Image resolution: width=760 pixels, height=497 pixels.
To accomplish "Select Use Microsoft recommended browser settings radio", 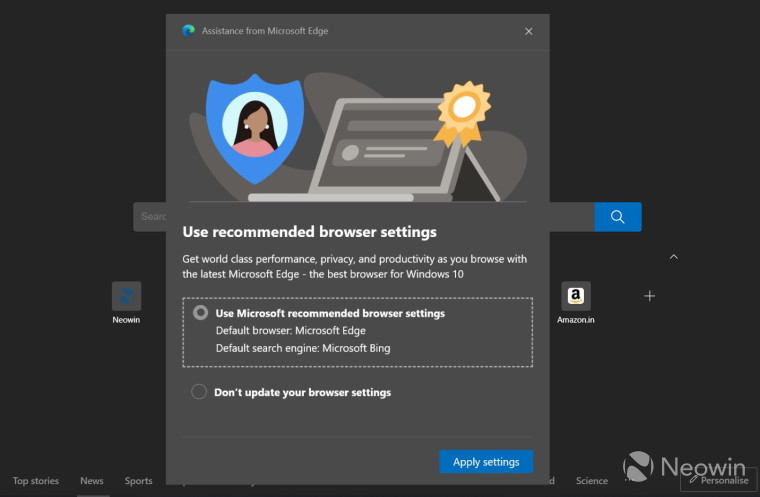I will [200, 313].
